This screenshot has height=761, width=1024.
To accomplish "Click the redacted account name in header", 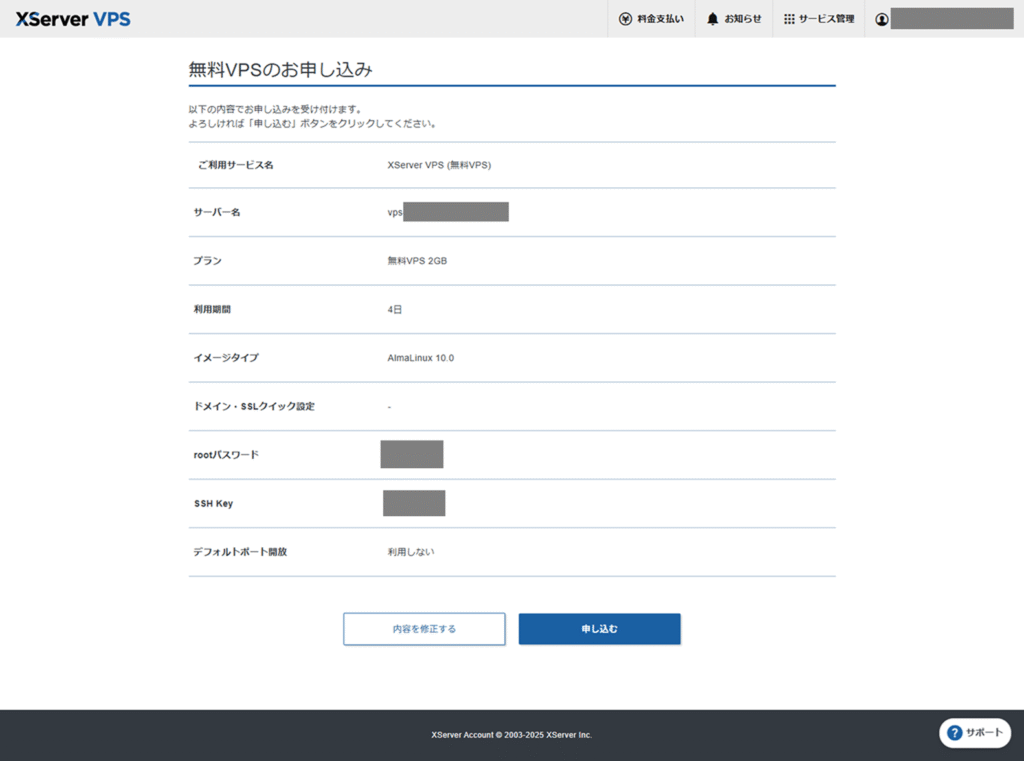I will point(951,19).
